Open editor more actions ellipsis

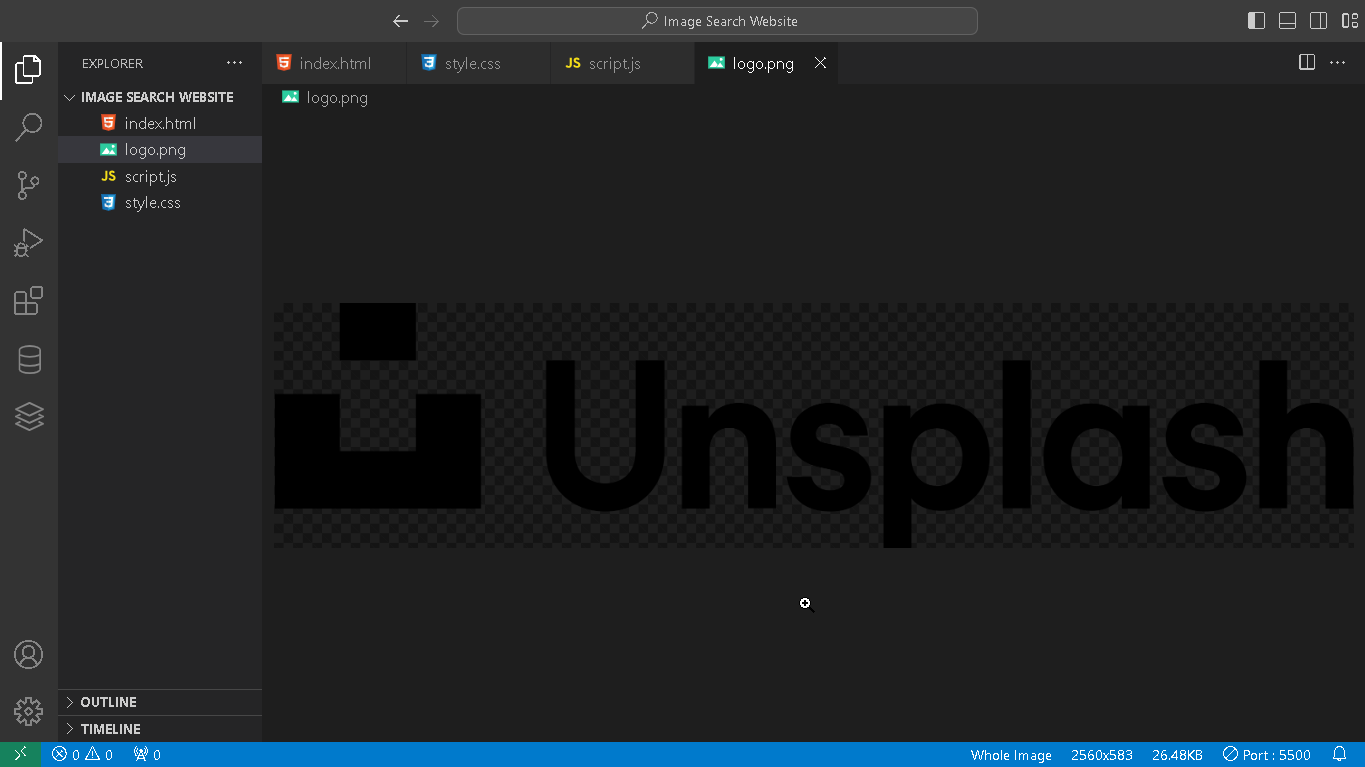(x=1337, y=63)
